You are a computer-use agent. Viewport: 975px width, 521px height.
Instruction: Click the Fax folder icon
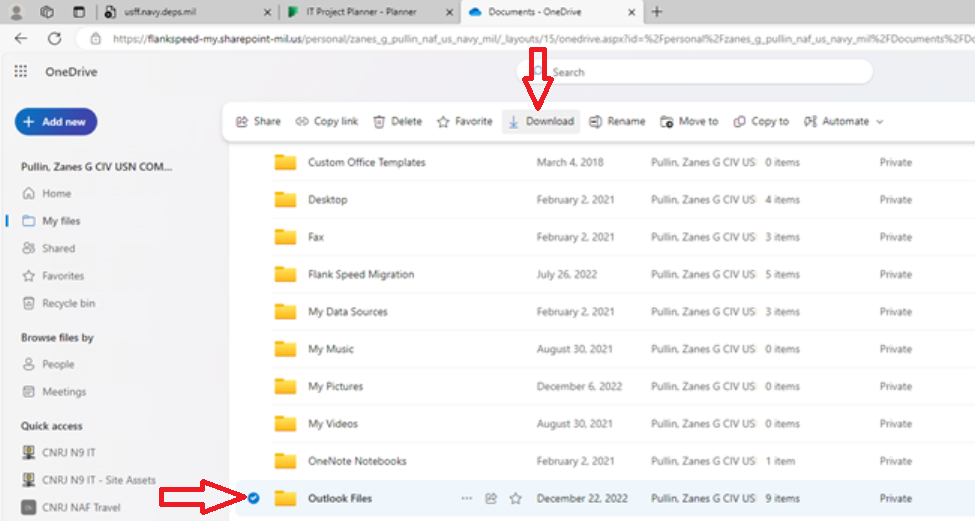pos(285,237)
